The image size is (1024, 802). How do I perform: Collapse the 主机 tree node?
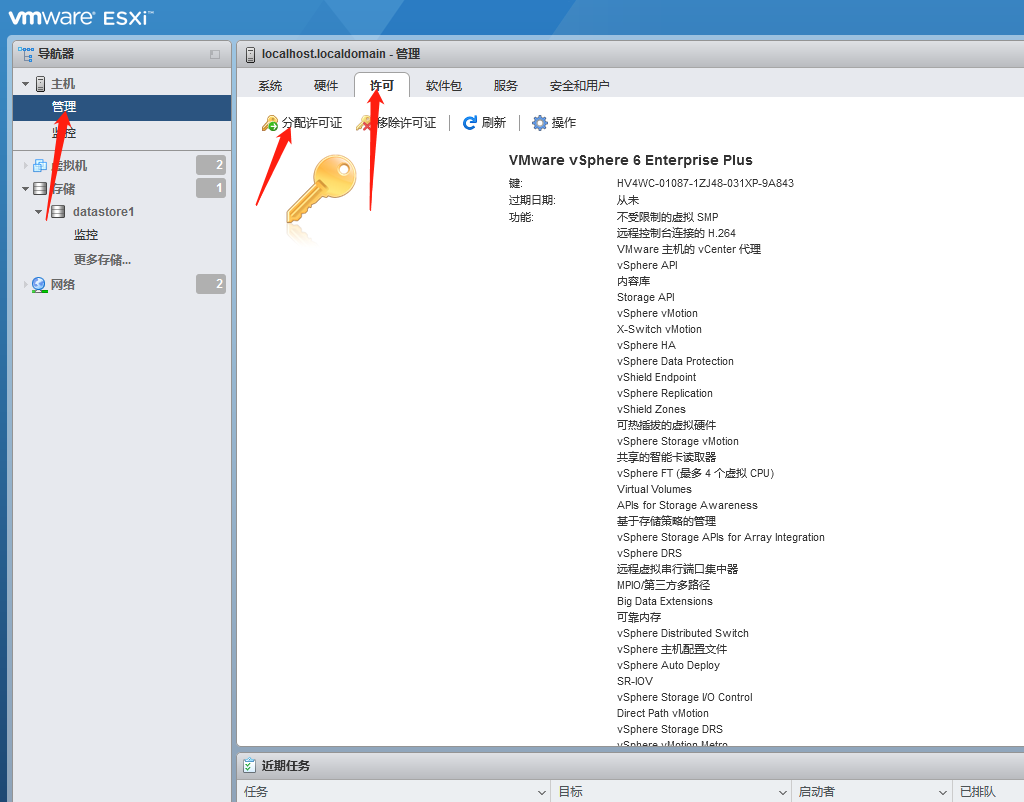25,84
